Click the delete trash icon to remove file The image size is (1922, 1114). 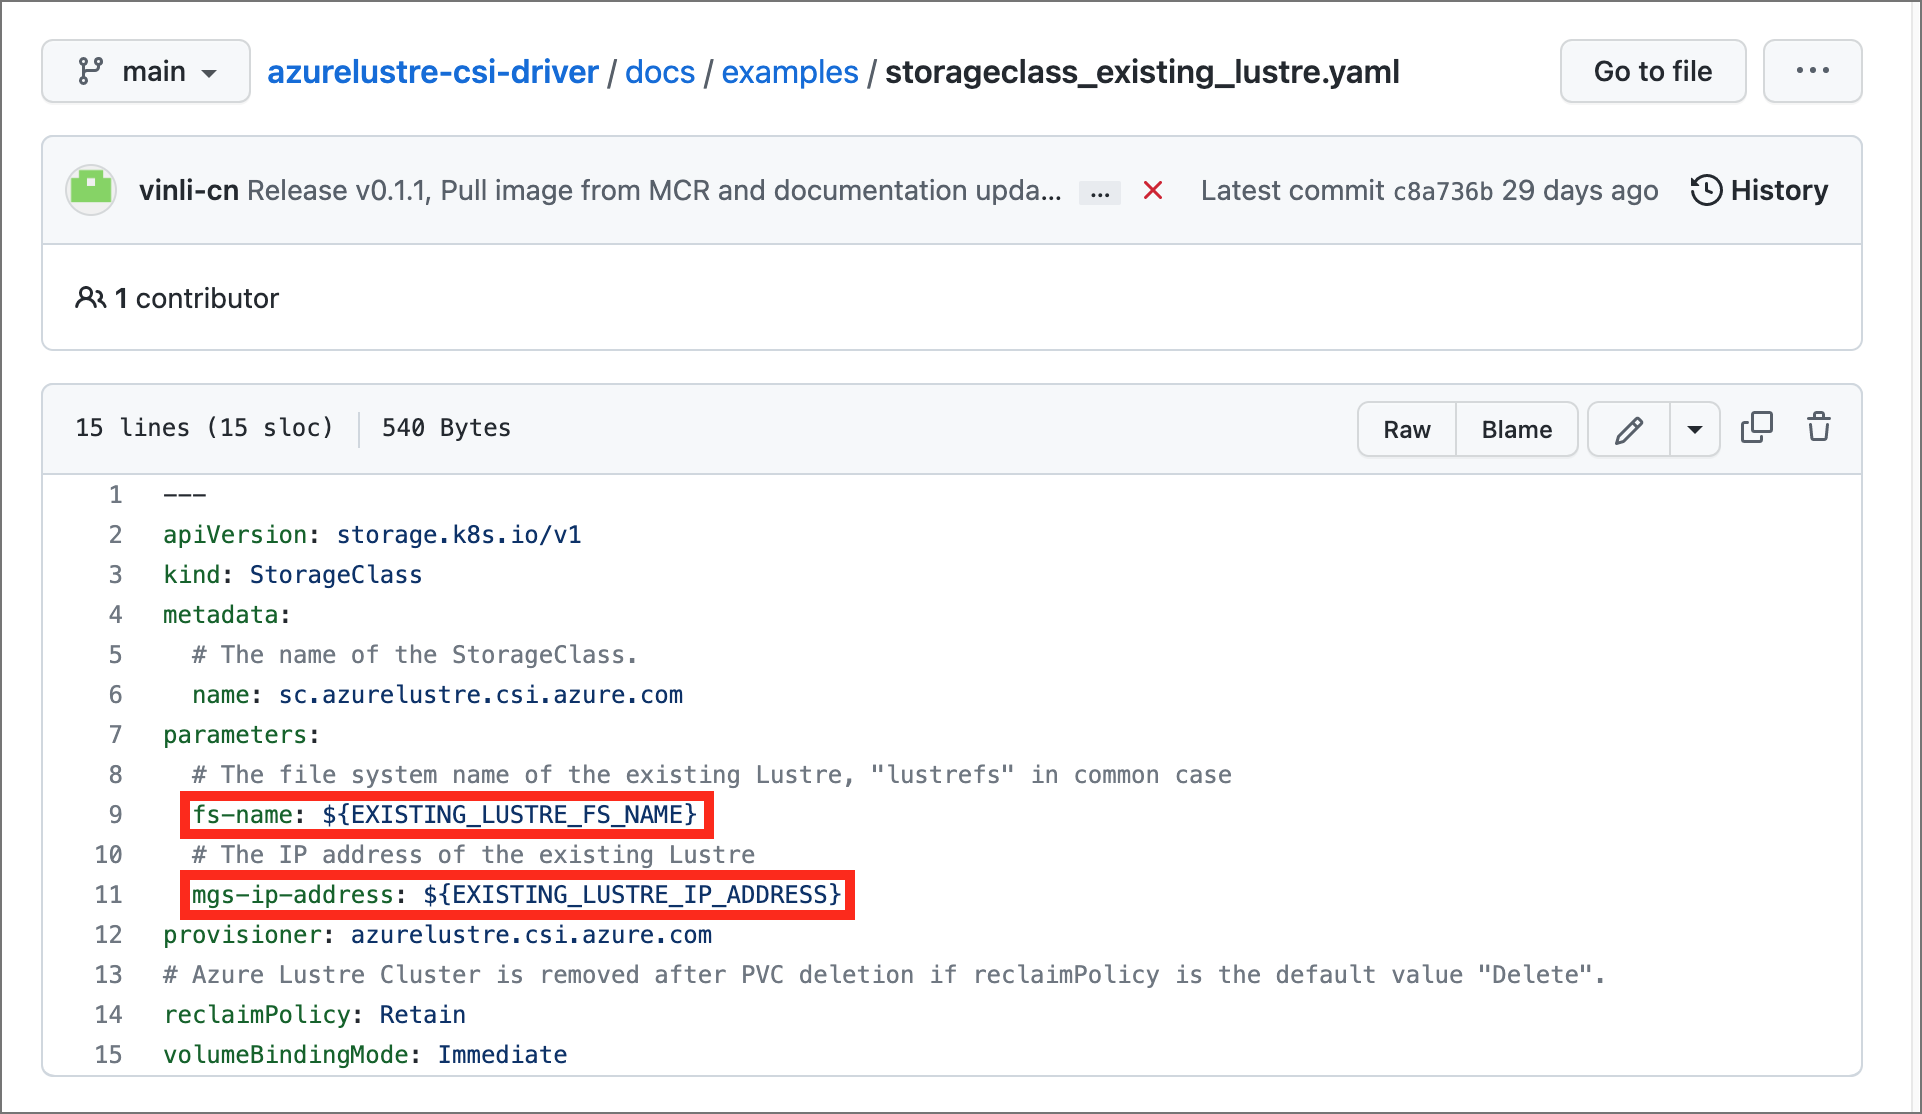click(1819, 427)
